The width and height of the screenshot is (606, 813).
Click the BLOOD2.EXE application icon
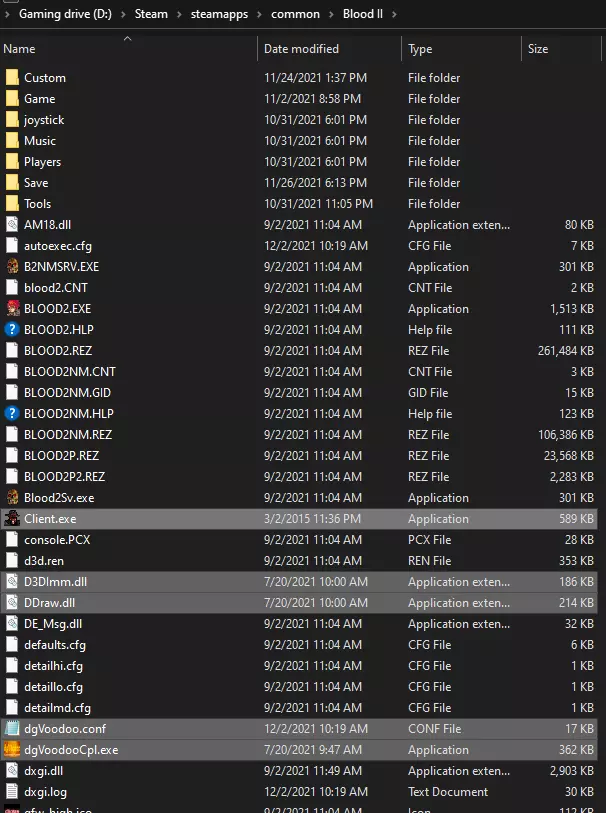(12, 309)
